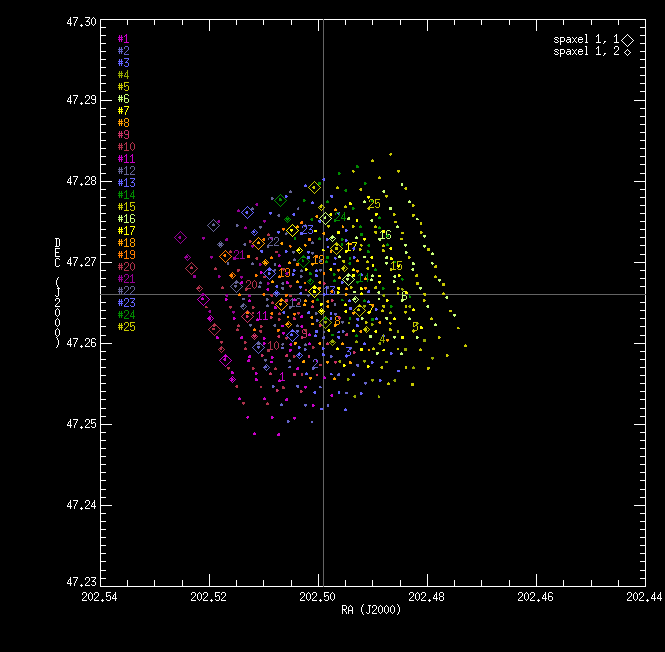Viewport: 665px width, 652px height.
Task: Click the #14 green legend label
Action: point(126,195)
